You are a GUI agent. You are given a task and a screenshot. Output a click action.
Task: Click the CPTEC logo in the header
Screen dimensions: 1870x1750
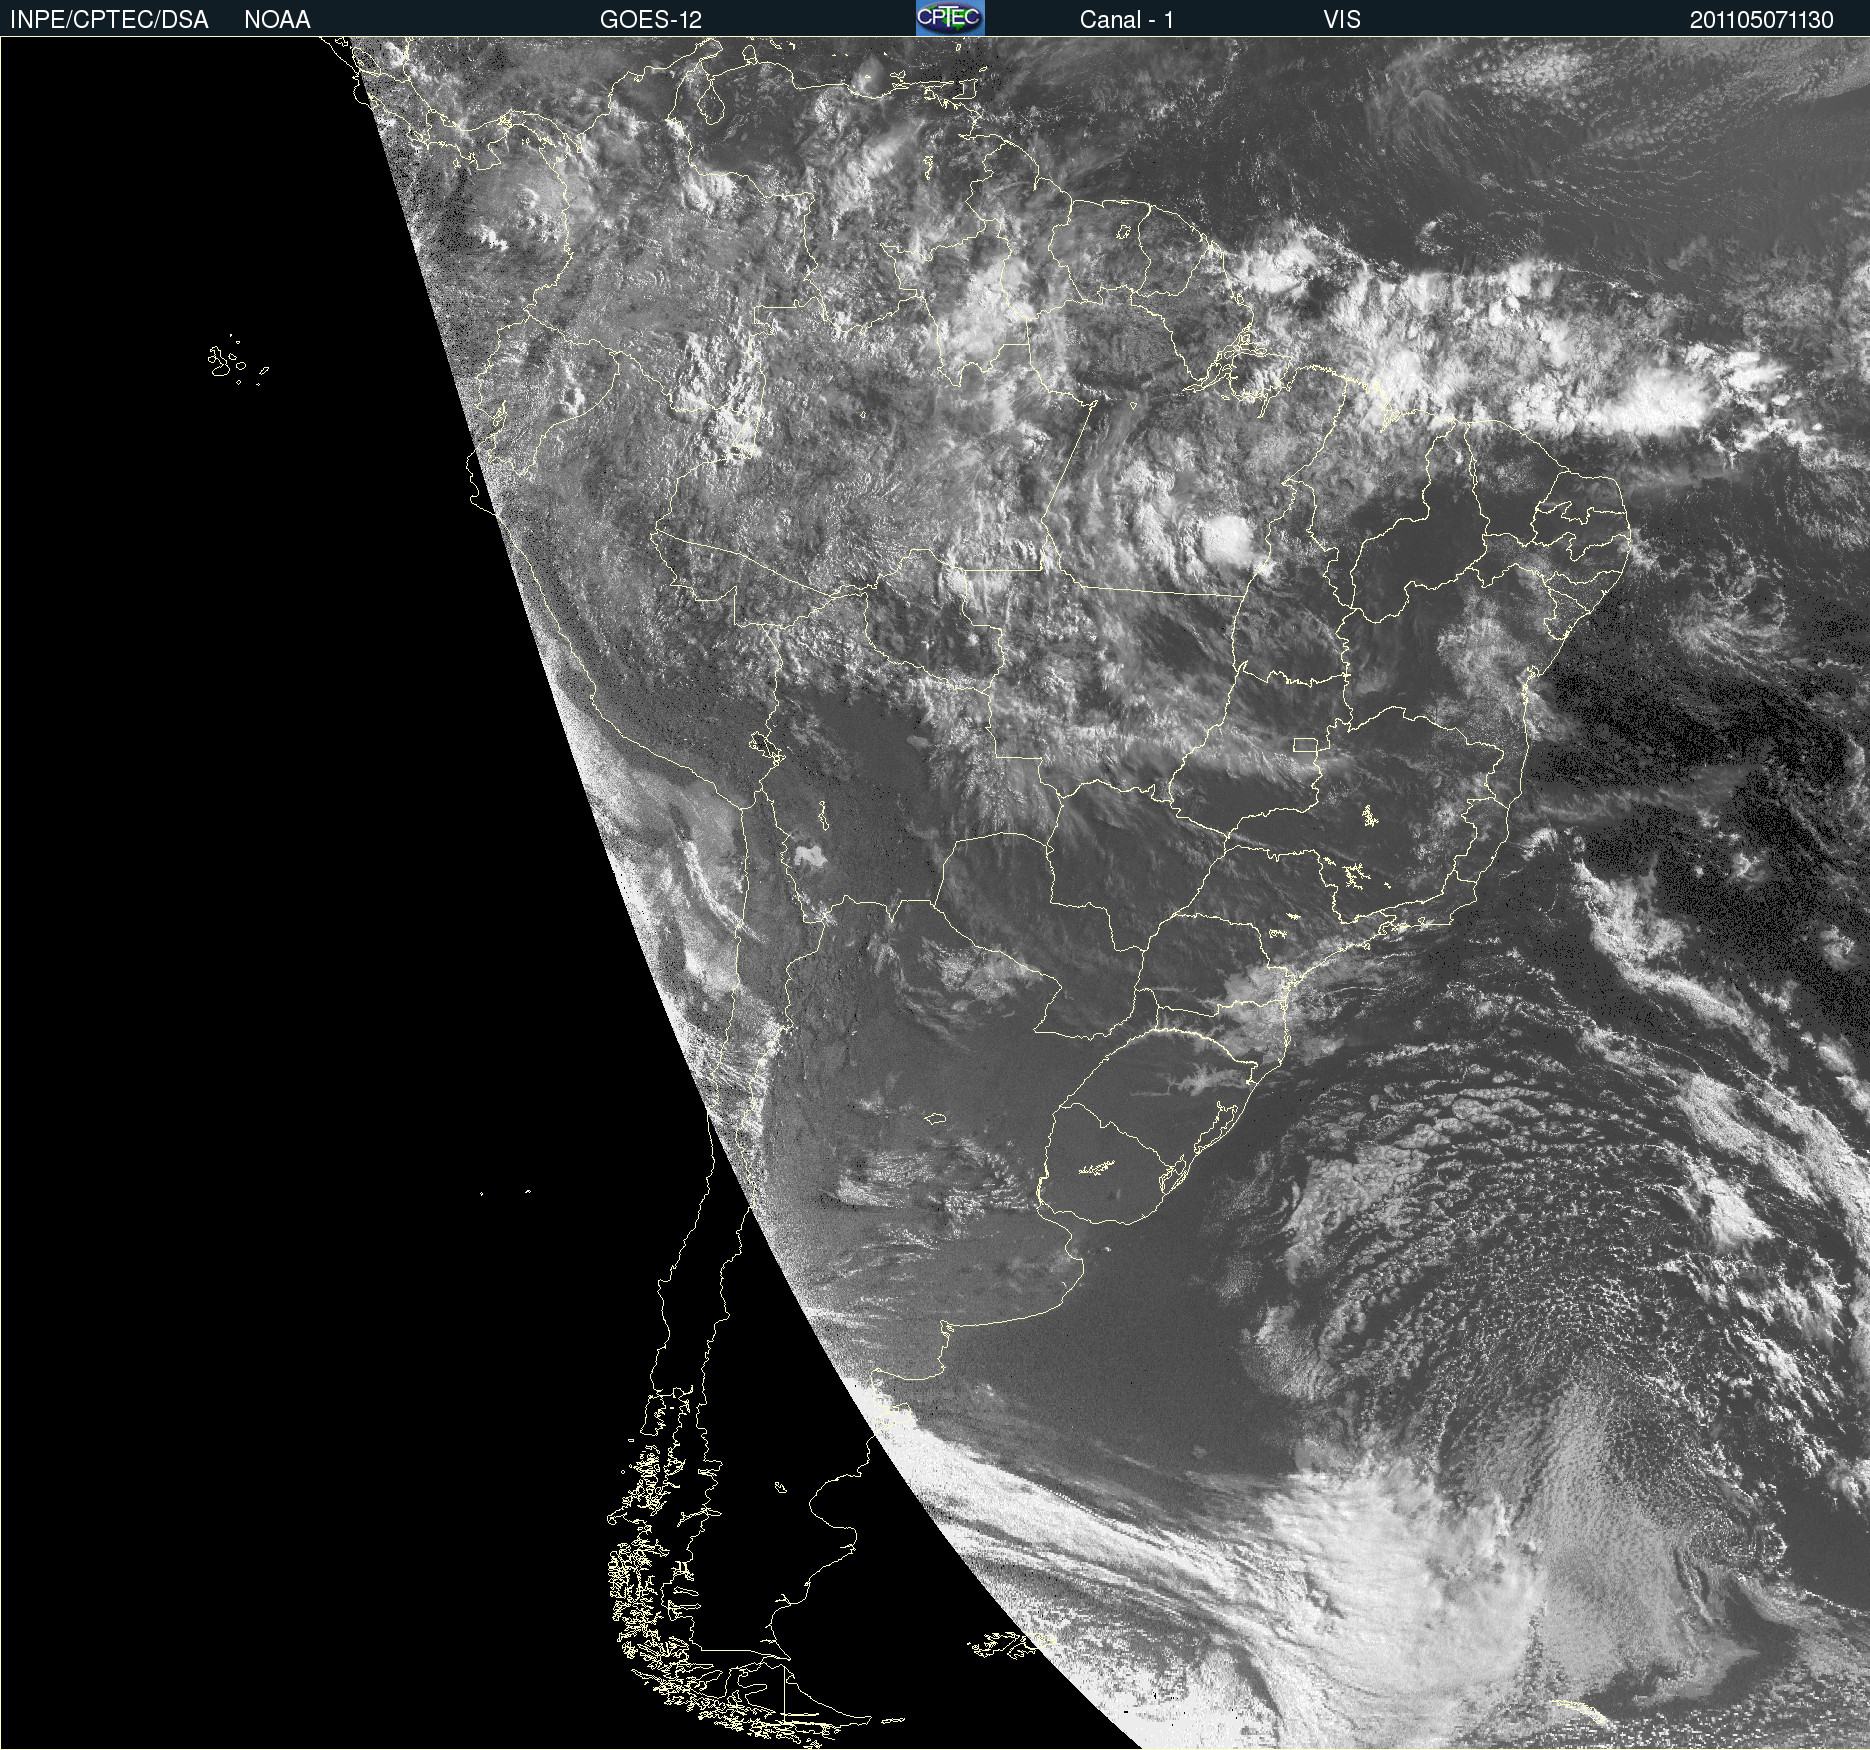950,18
